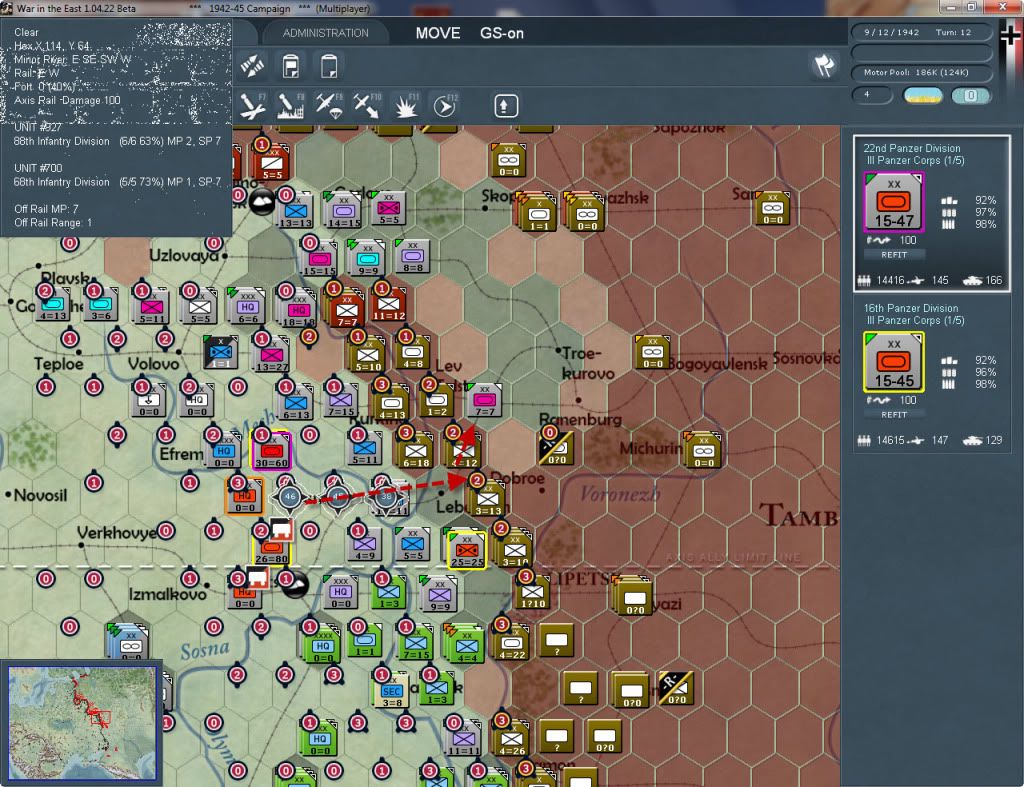The height and width of the screenshot is (787, 1024).
Task: Click the date and turn display field
Action: pos(921,32)
